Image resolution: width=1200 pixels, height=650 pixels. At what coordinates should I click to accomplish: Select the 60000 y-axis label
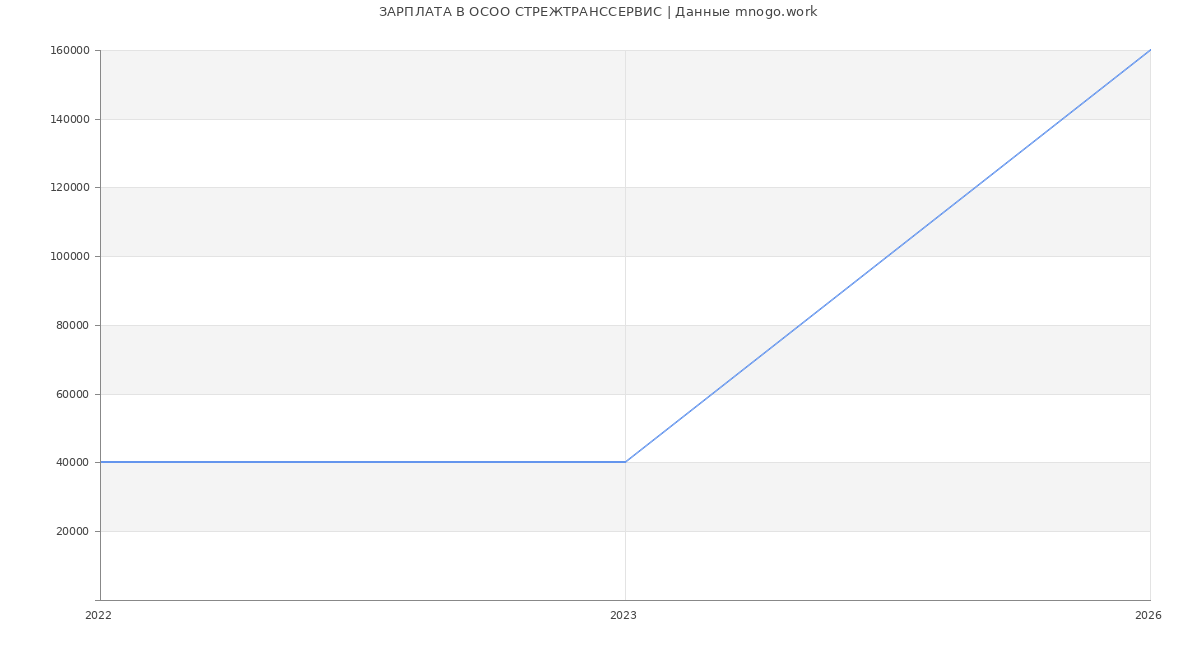[75, 394]
